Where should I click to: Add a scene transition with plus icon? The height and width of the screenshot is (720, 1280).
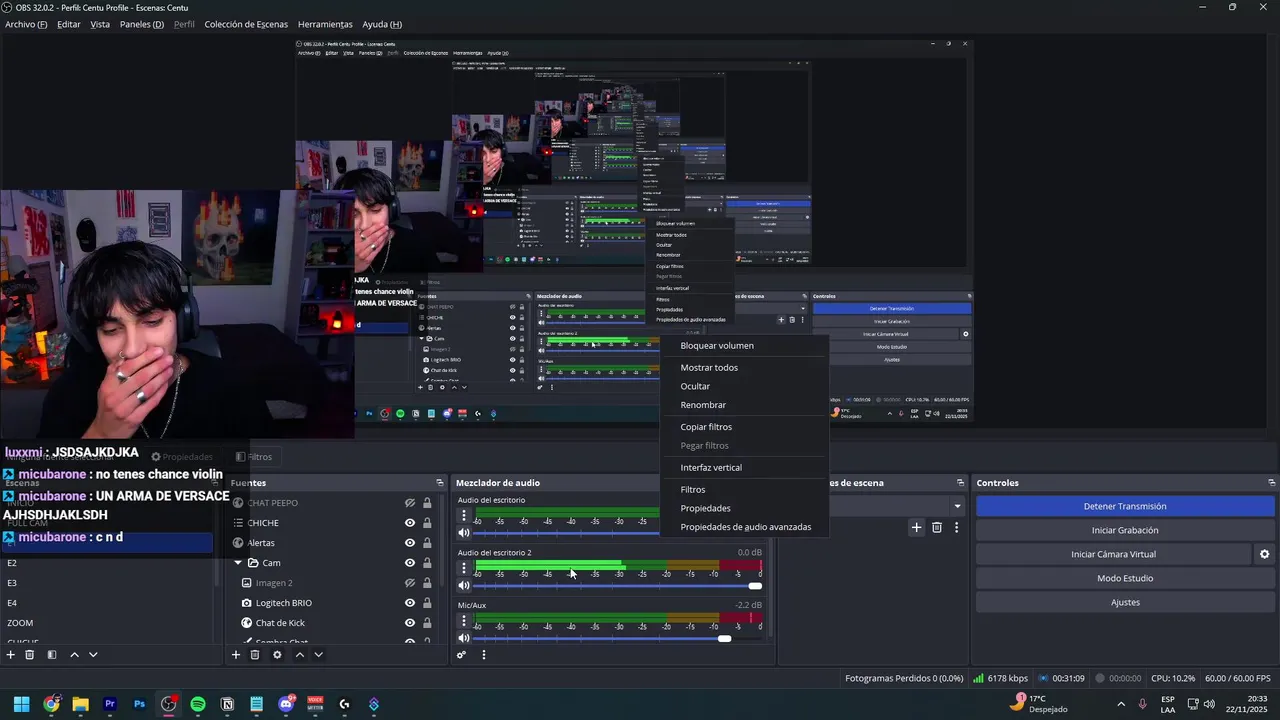pos(916,527)
